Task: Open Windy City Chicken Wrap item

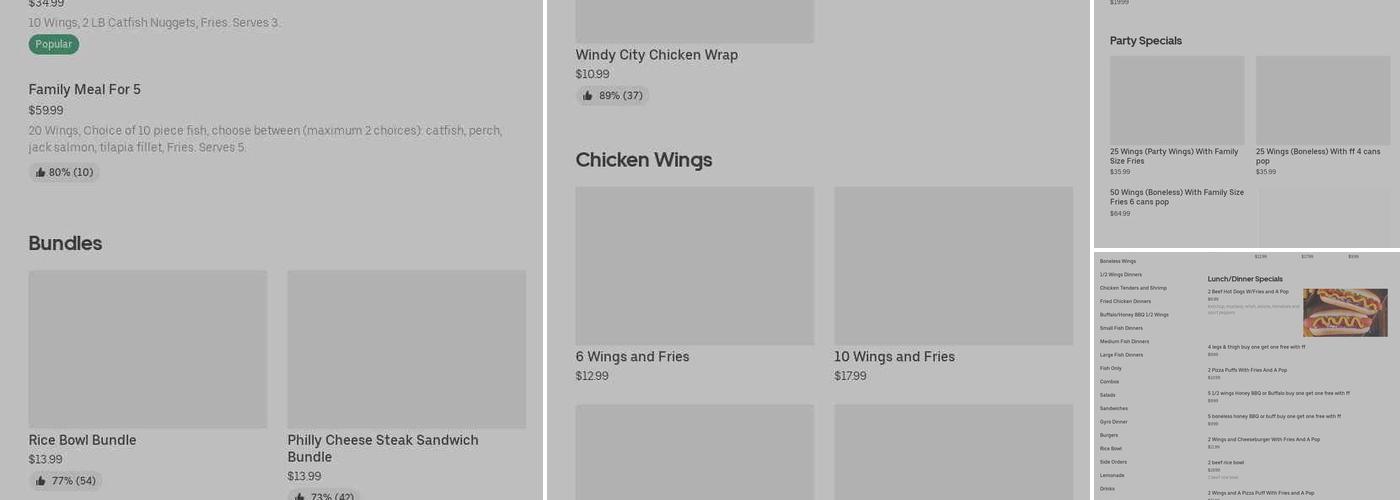Action: click(x=656, y=55)
